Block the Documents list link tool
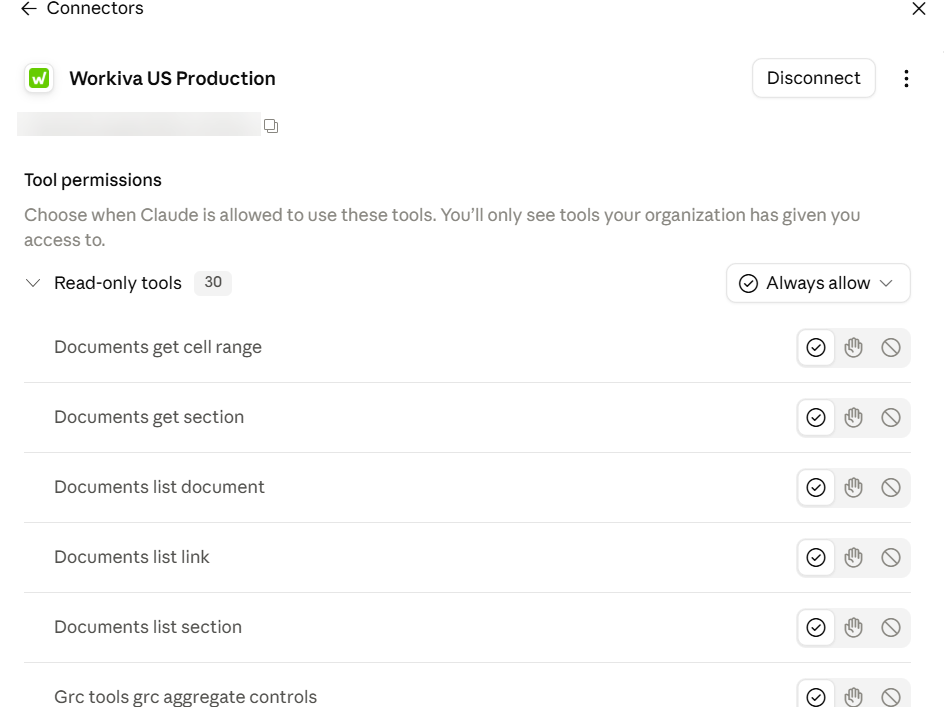This screenshot has width=944, height=707. tap(890, 557)
